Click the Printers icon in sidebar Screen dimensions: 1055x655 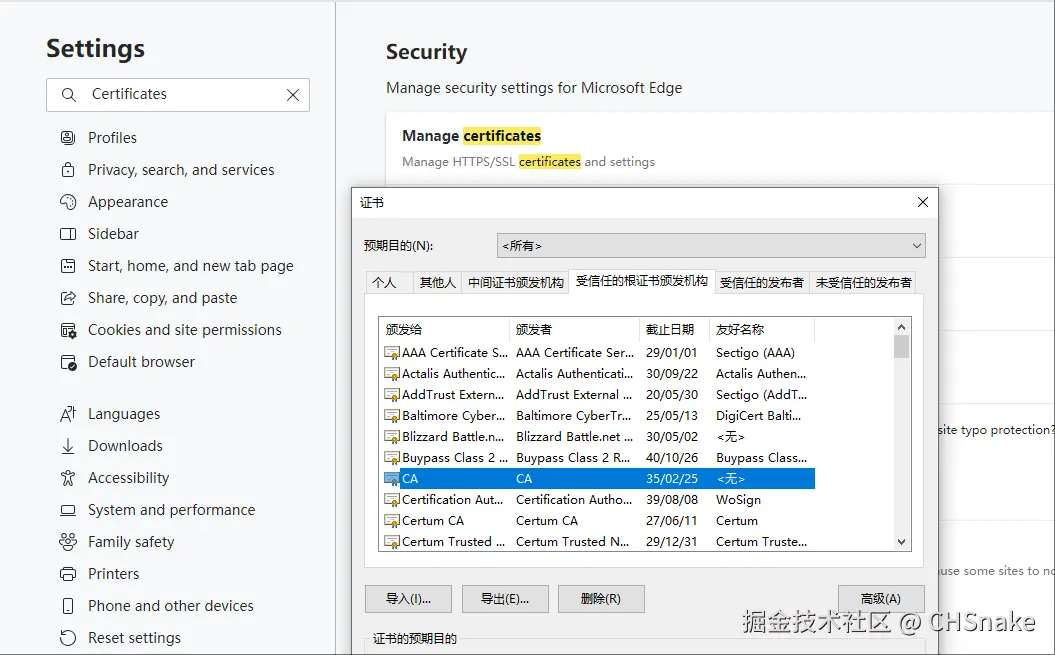(68, 574)
